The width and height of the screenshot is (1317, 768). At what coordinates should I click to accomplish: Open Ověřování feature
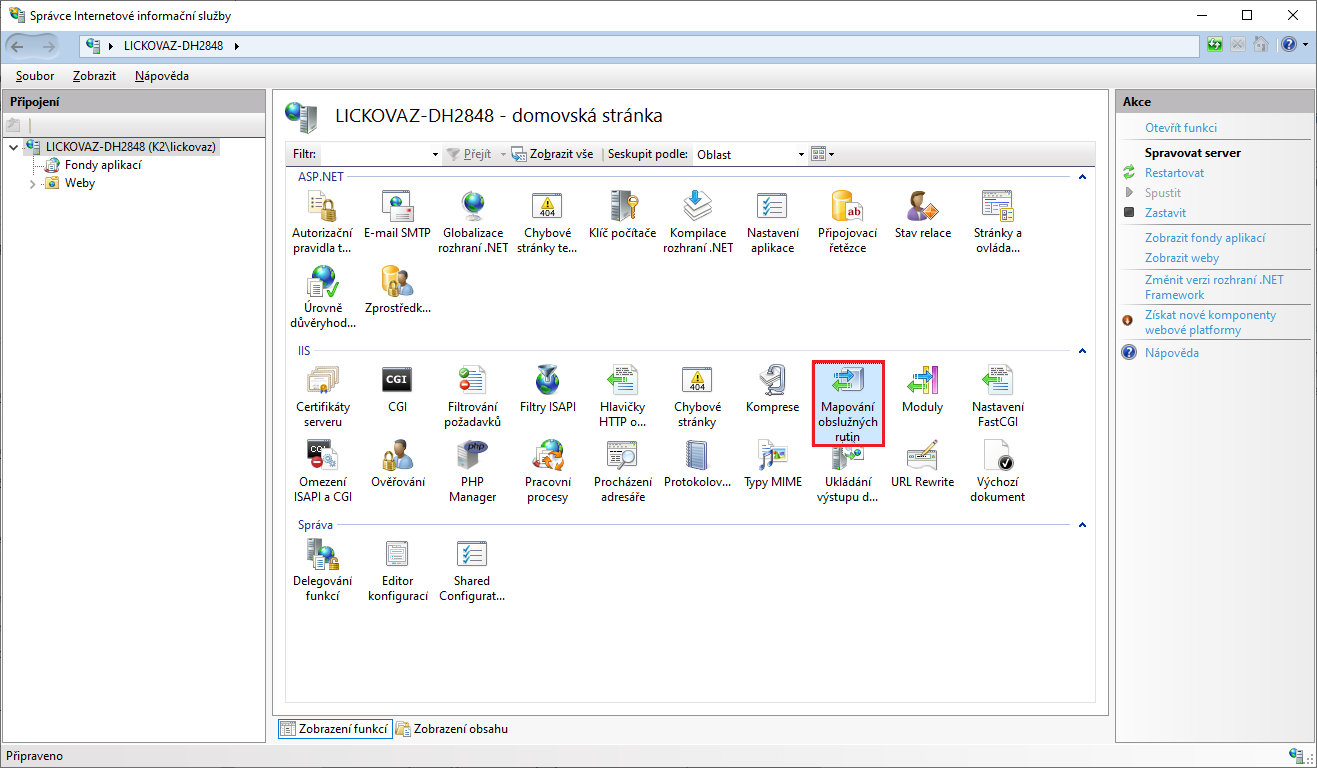coord(398,464)
